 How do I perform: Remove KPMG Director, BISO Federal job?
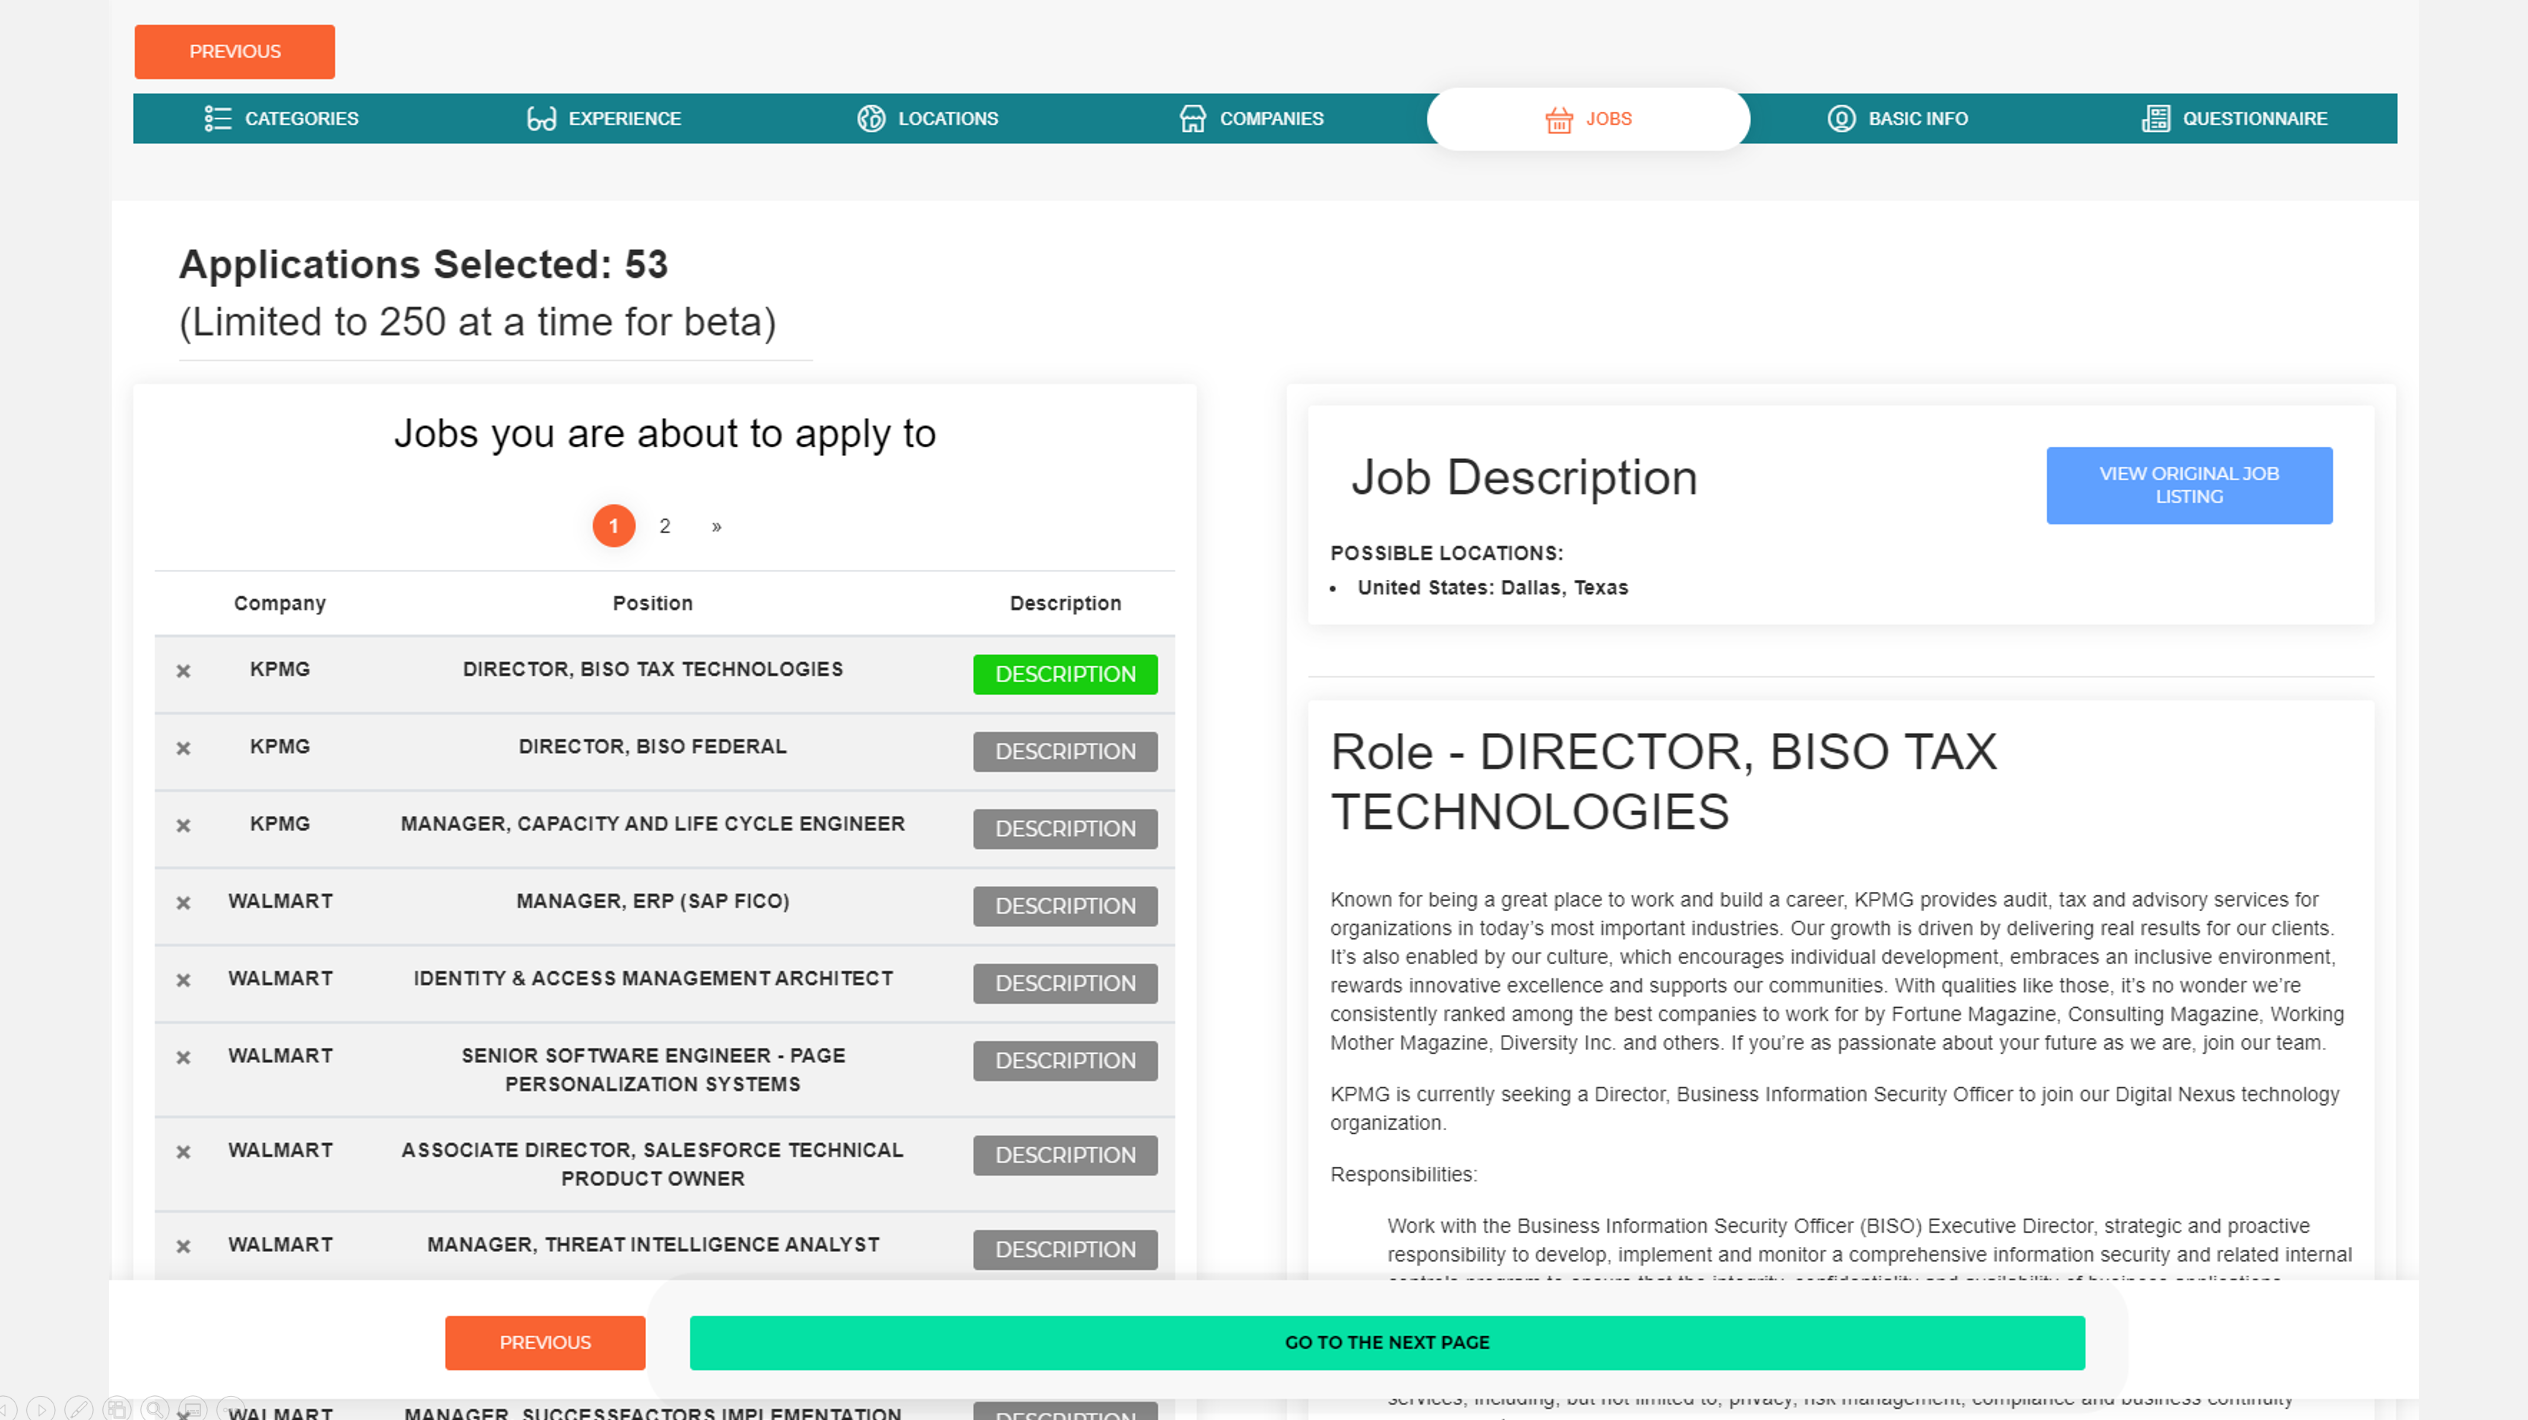(183, 748)
